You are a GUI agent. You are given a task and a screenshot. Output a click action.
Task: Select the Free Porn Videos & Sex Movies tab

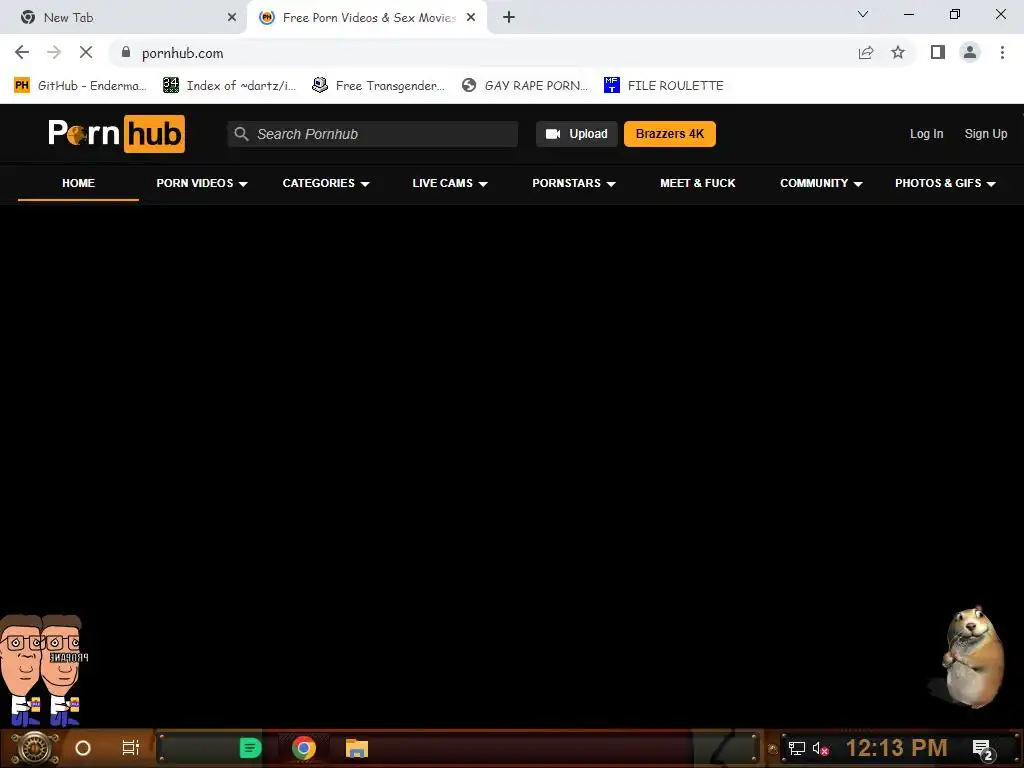coord(368,18)
